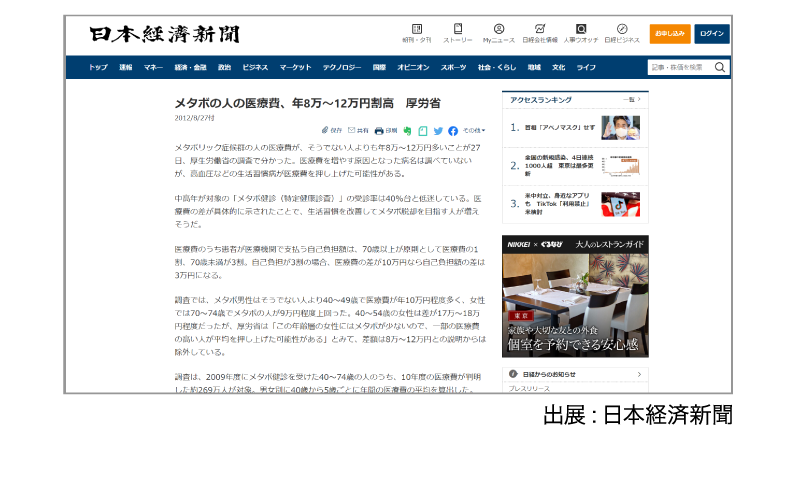Image resolution: width=800 pixels, height=477 pixels.
Task: Click the 人事ウオッチ icon
Action: [x=581, y=29]
